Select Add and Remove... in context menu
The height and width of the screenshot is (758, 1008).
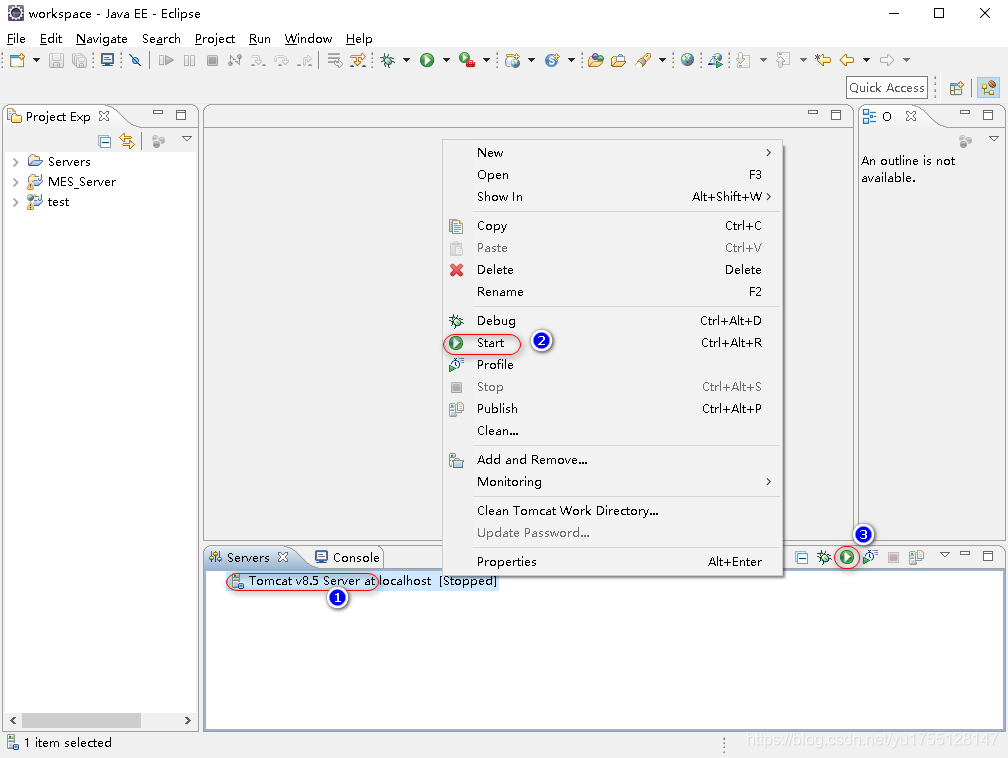(x=531, y=460)
